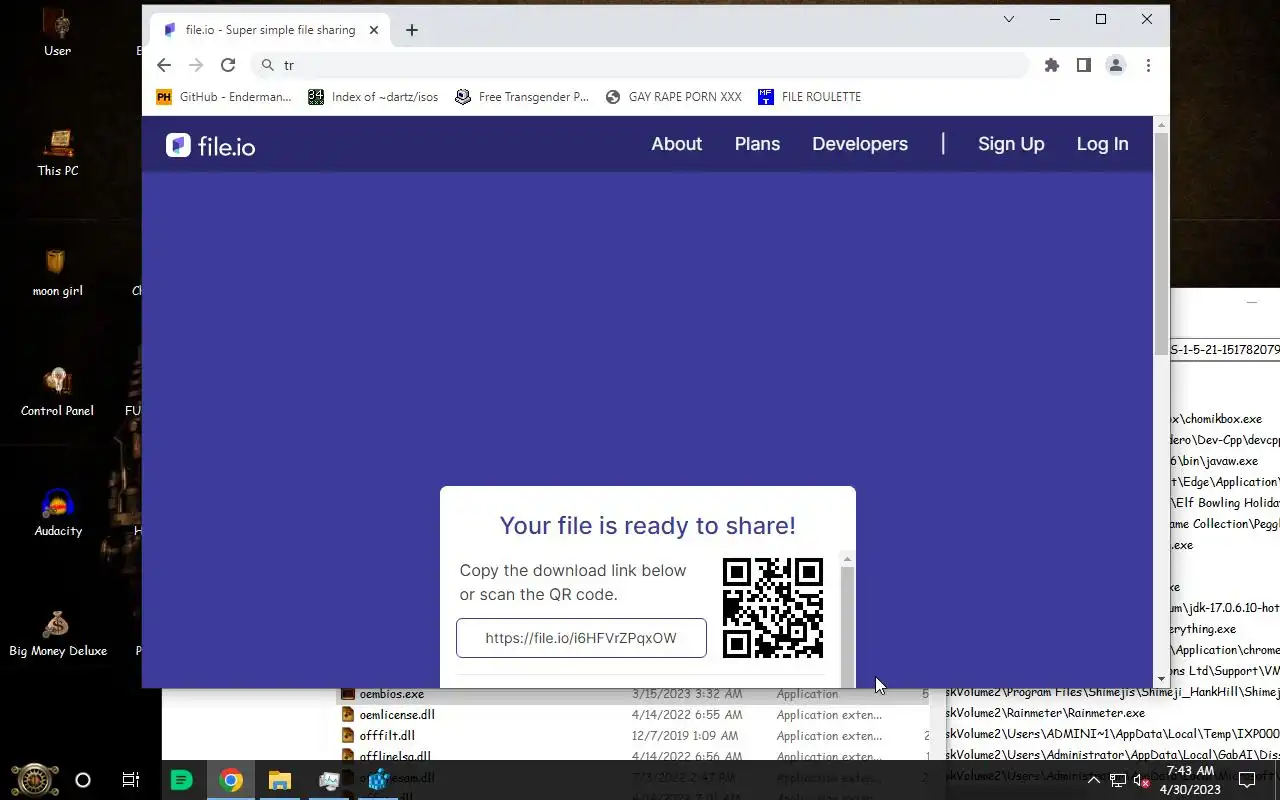Select oemlicense.dll in File Explorer

[397, 715]
